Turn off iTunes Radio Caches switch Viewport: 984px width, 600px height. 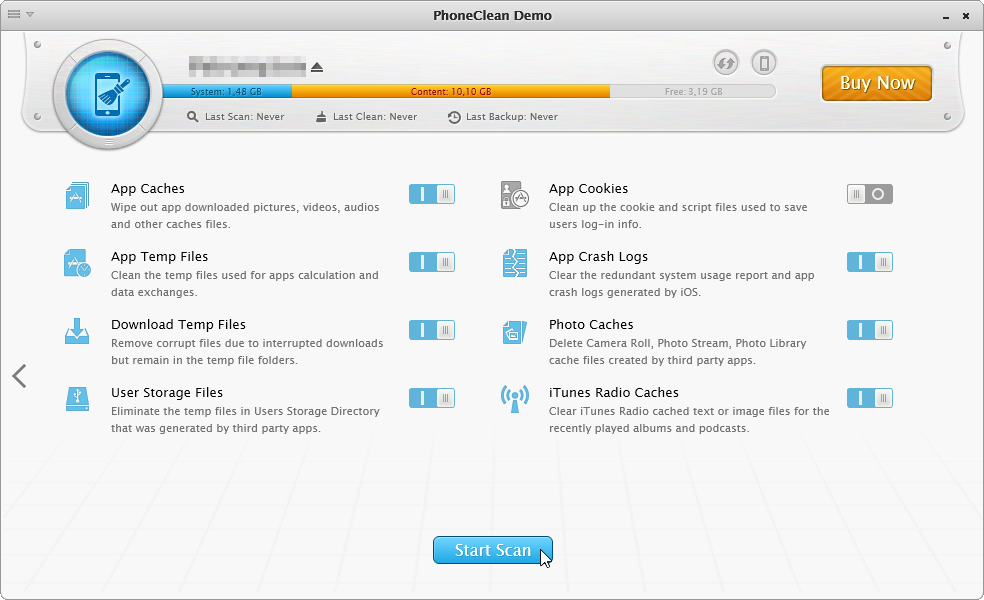(x=870, y=398)
